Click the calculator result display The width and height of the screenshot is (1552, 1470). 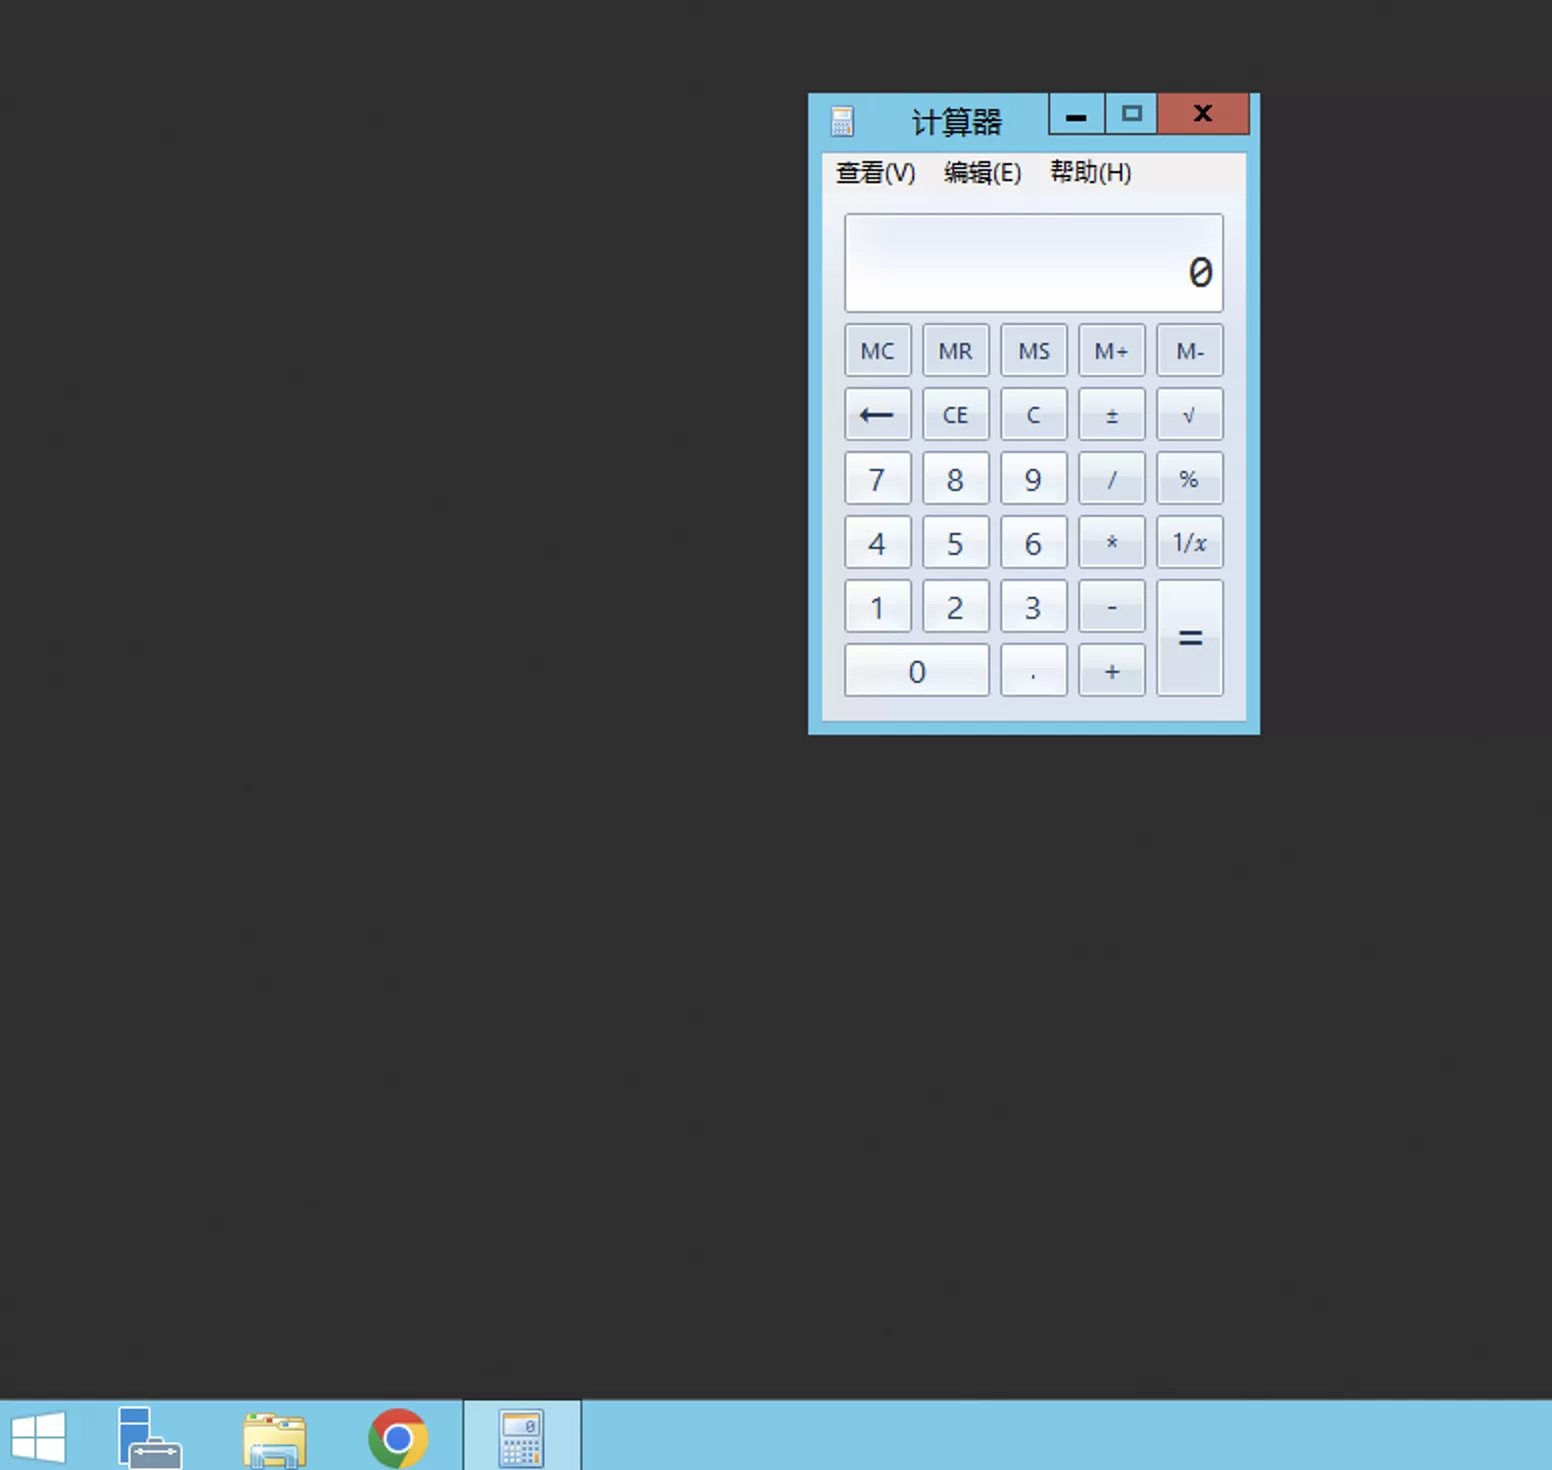point(1033,263)
